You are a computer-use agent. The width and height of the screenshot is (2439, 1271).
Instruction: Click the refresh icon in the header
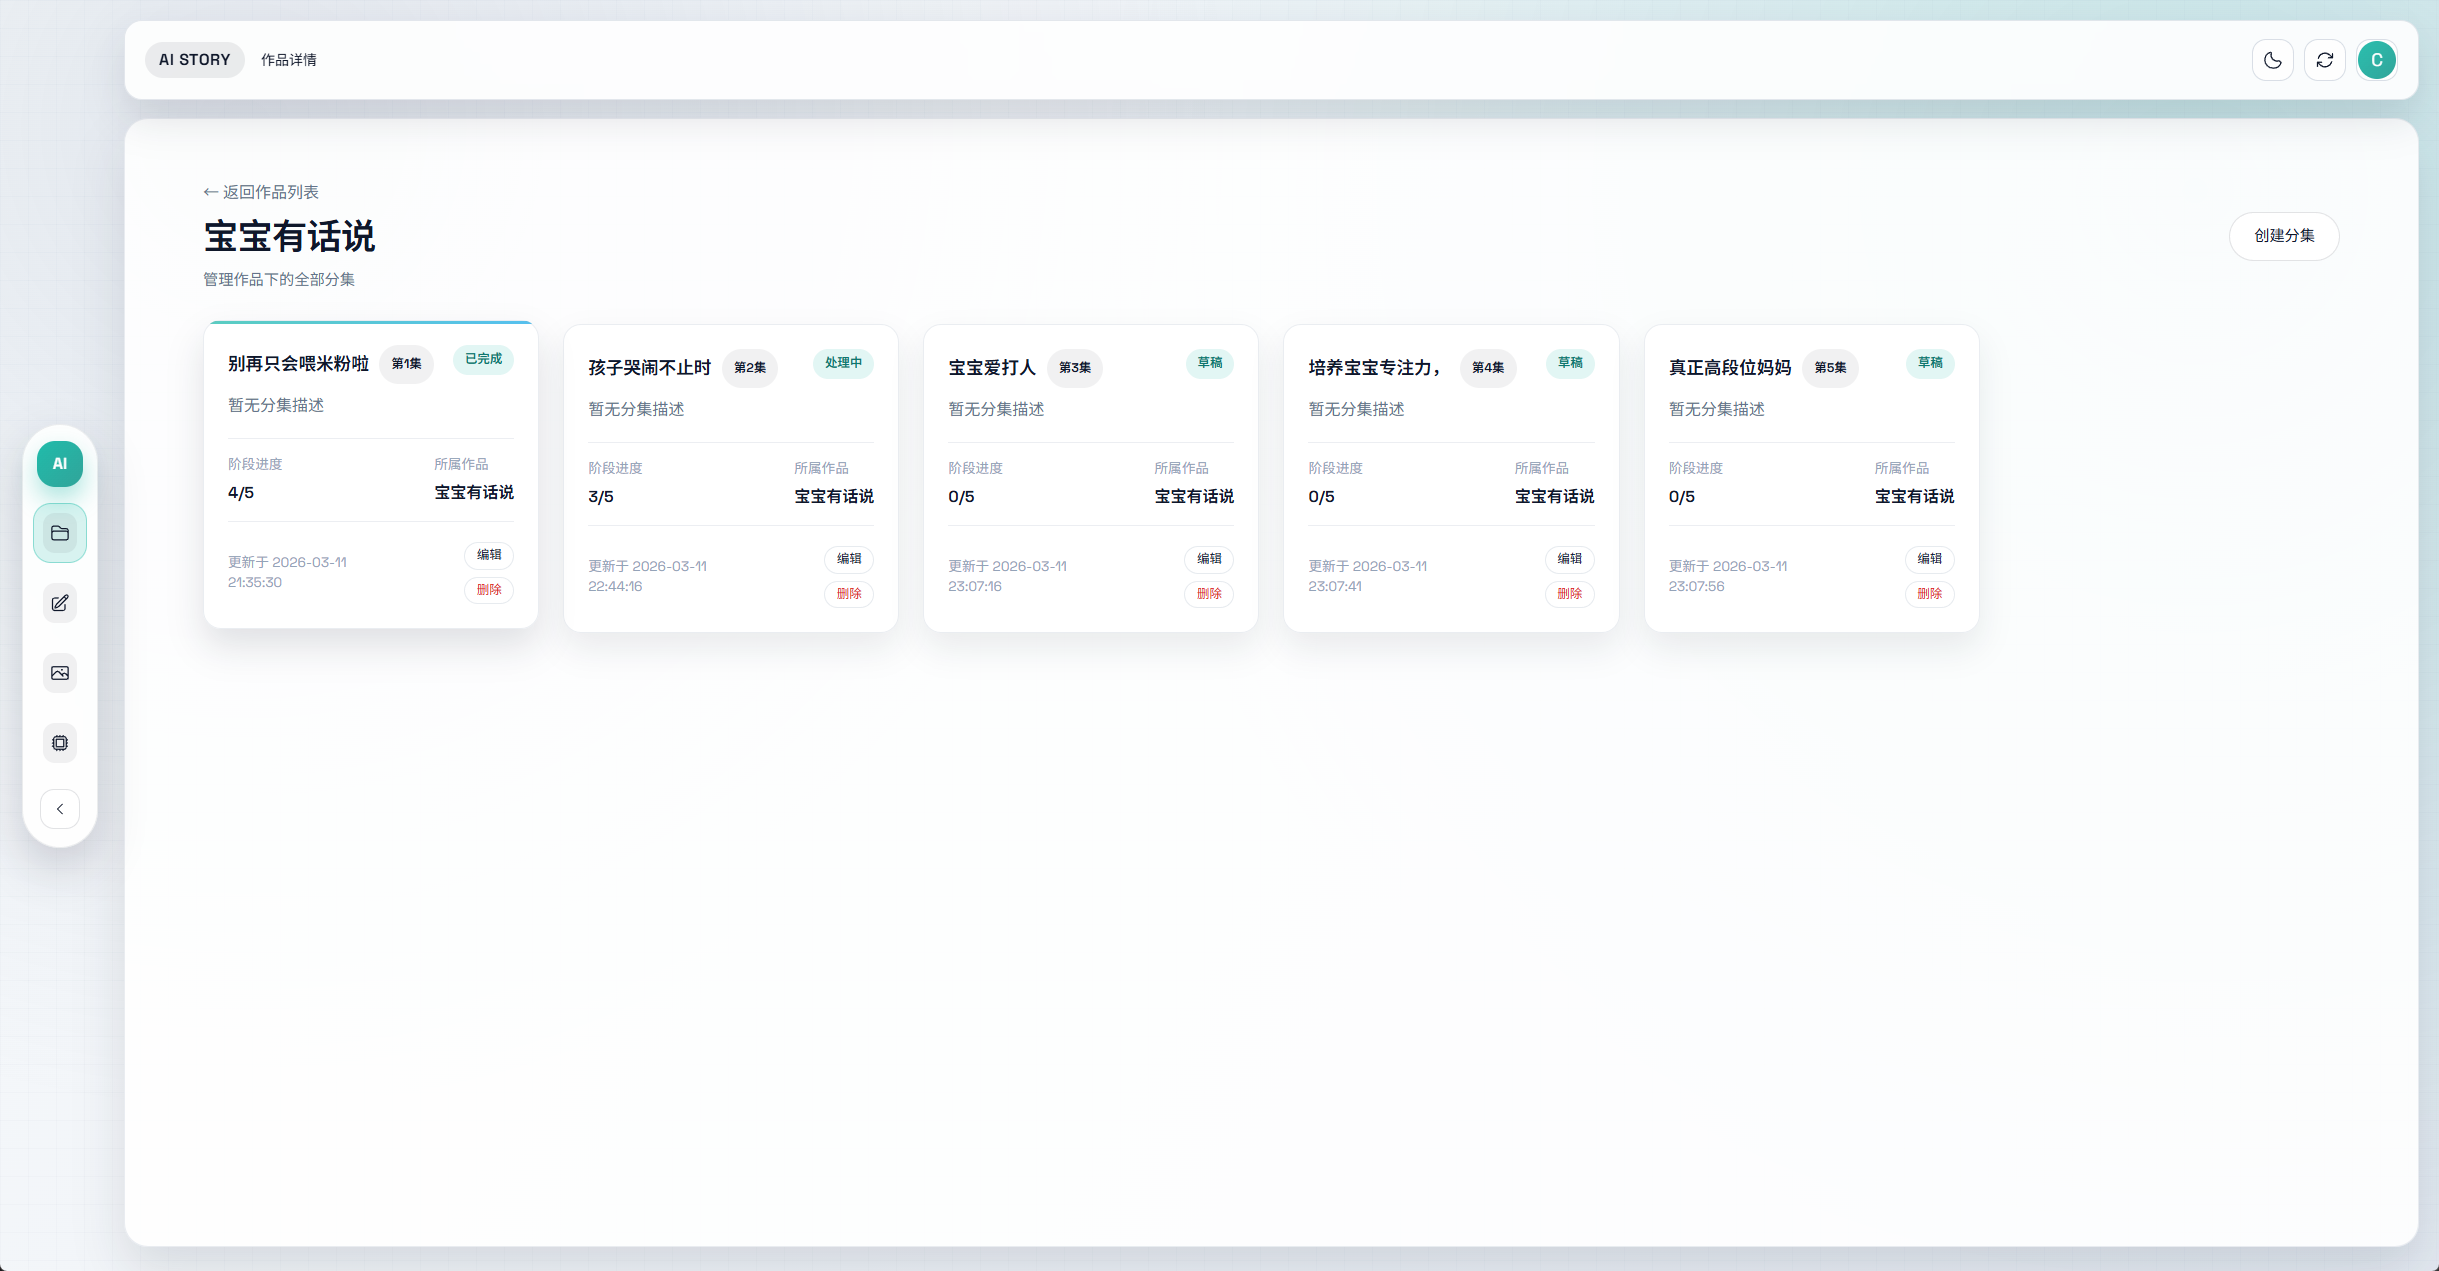click(2325, 60)
